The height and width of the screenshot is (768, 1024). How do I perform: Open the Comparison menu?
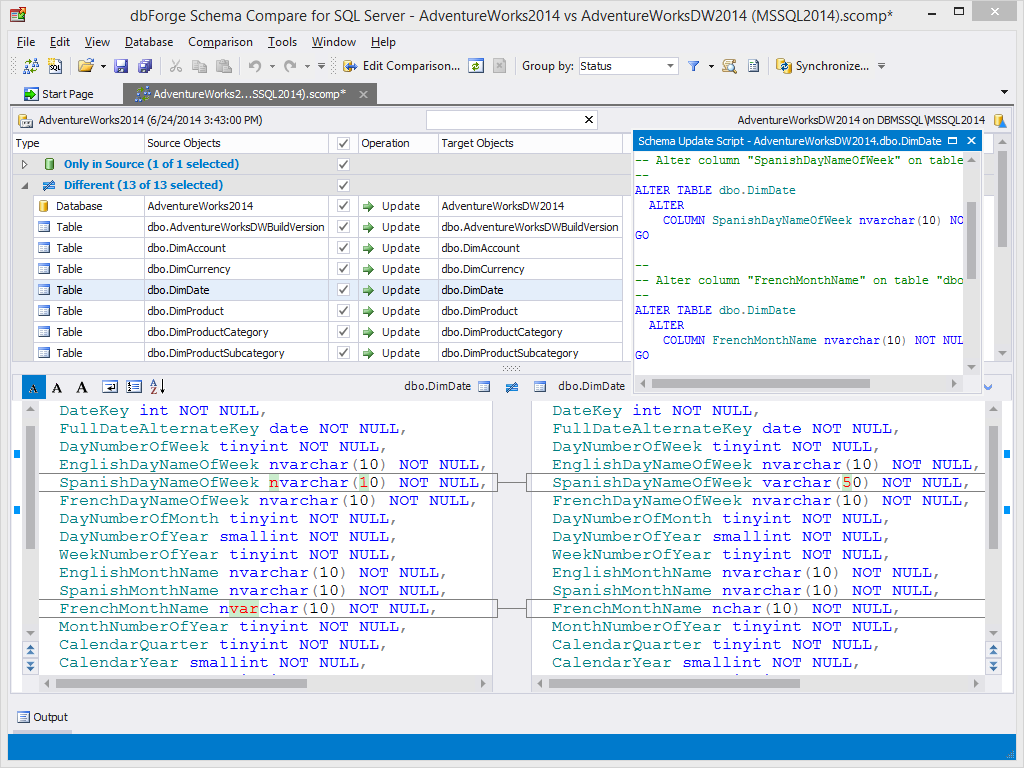click(x=220, y=42)
